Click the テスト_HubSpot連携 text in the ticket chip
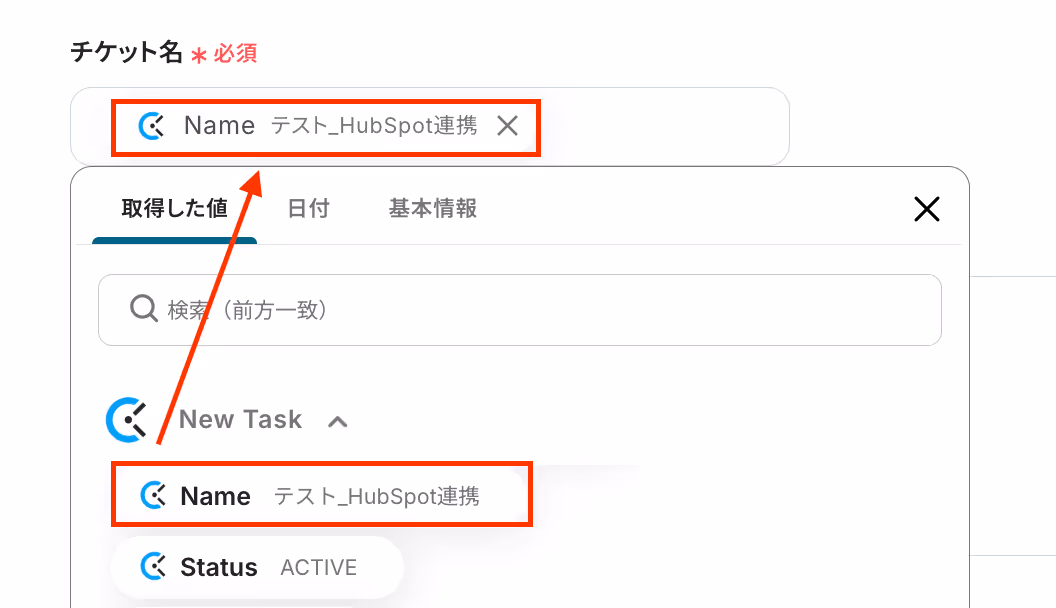Viewport: 1056px width, 608px height. click(x=374, y=126)
